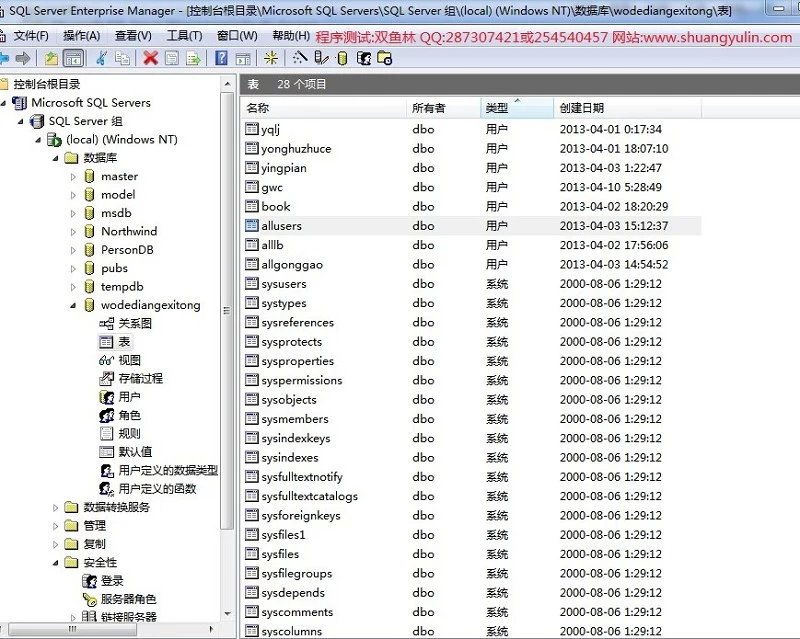Select 用户定义的数据类型 tree node
This screenshot has width=800, height=639.
click(x=168, y=470)
